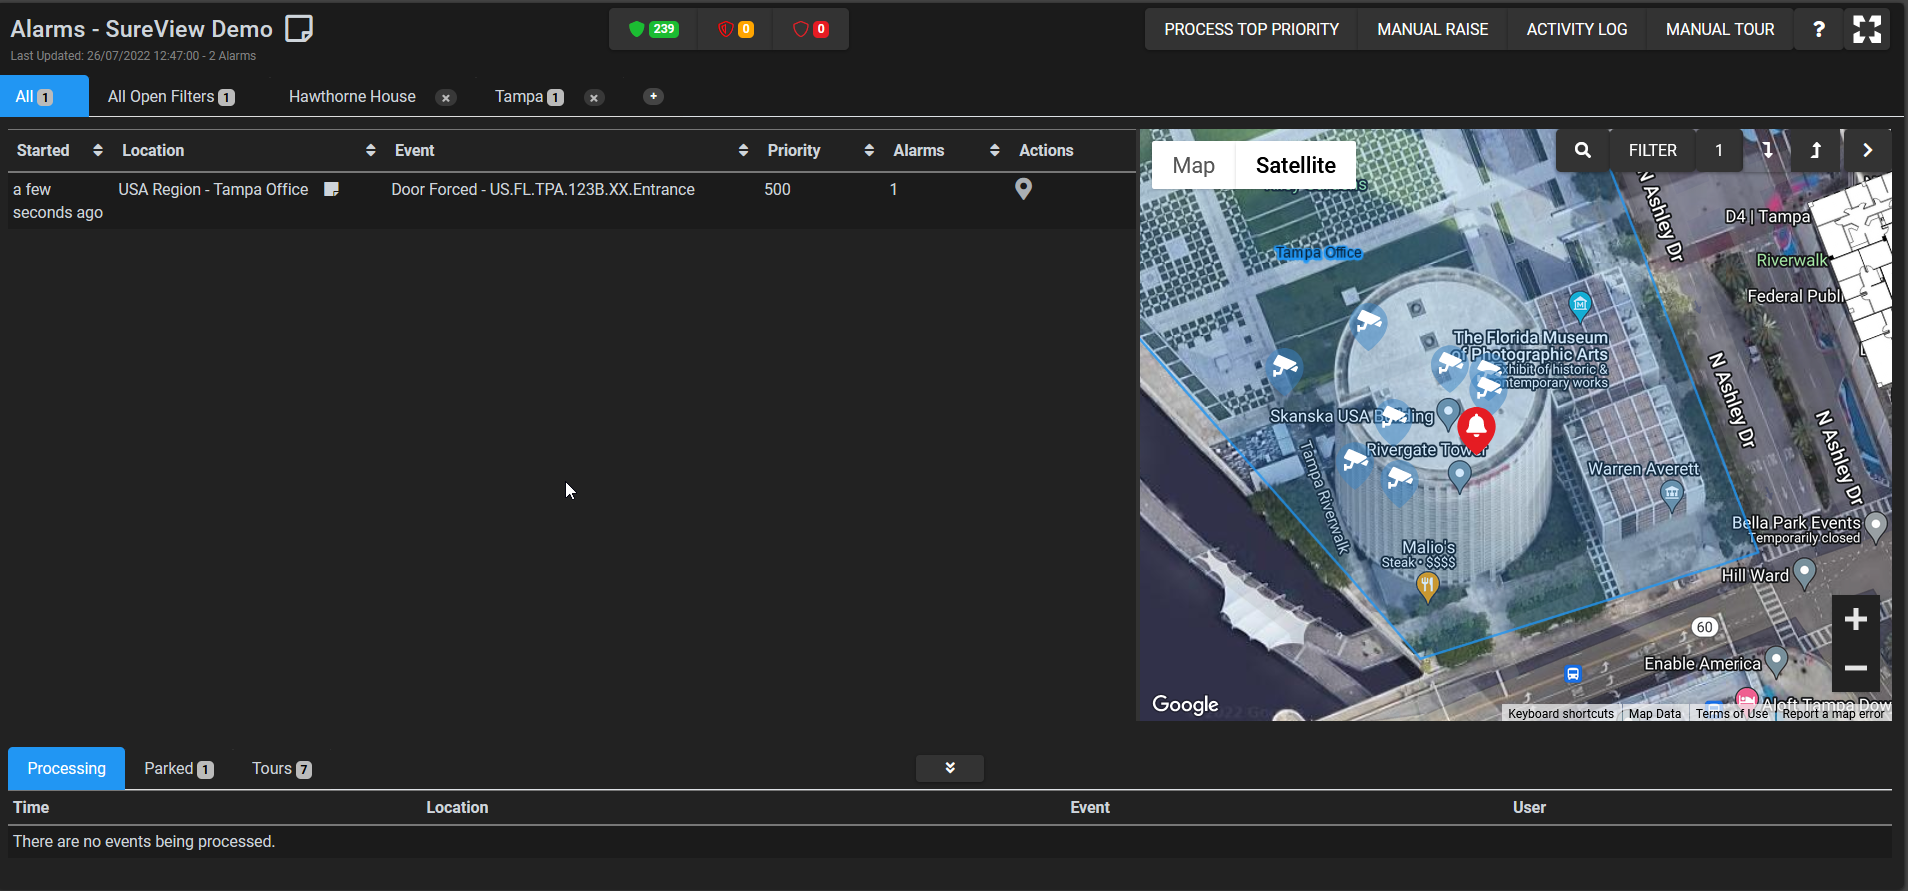Click the 'a few seconds ago' started cell

pos(58,201)
